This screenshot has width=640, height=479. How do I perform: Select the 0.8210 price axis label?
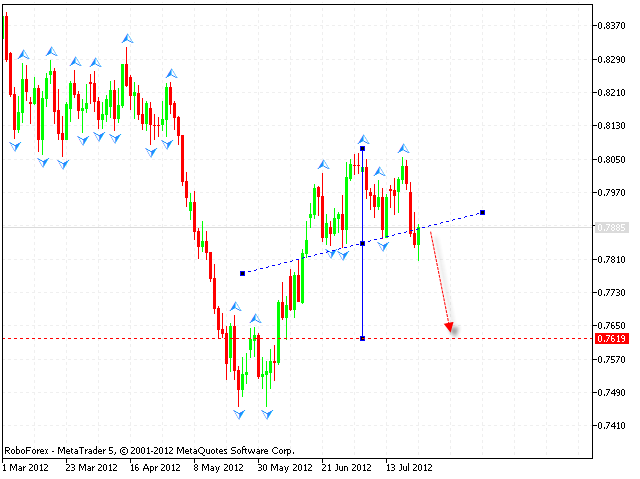click(611, 93)
